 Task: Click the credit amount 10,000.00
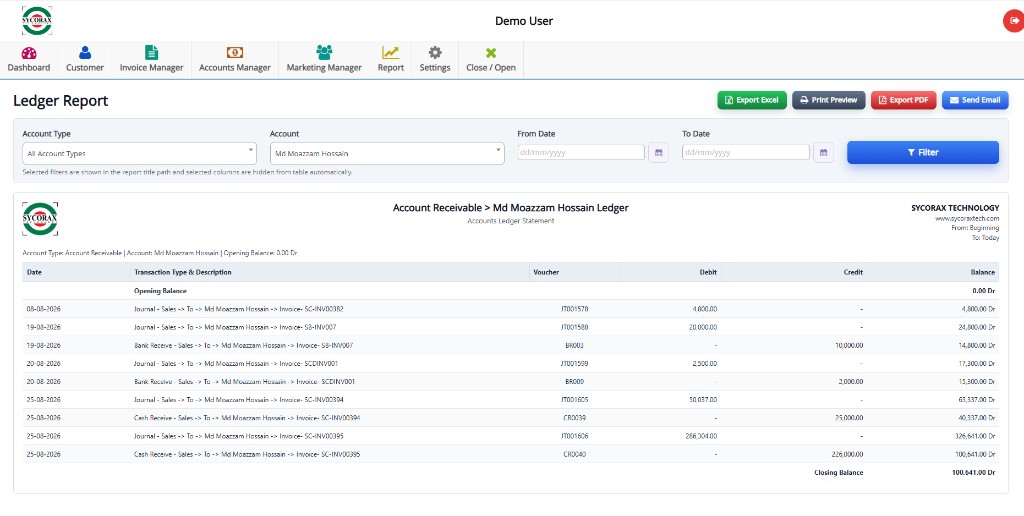tap(849, 346)
